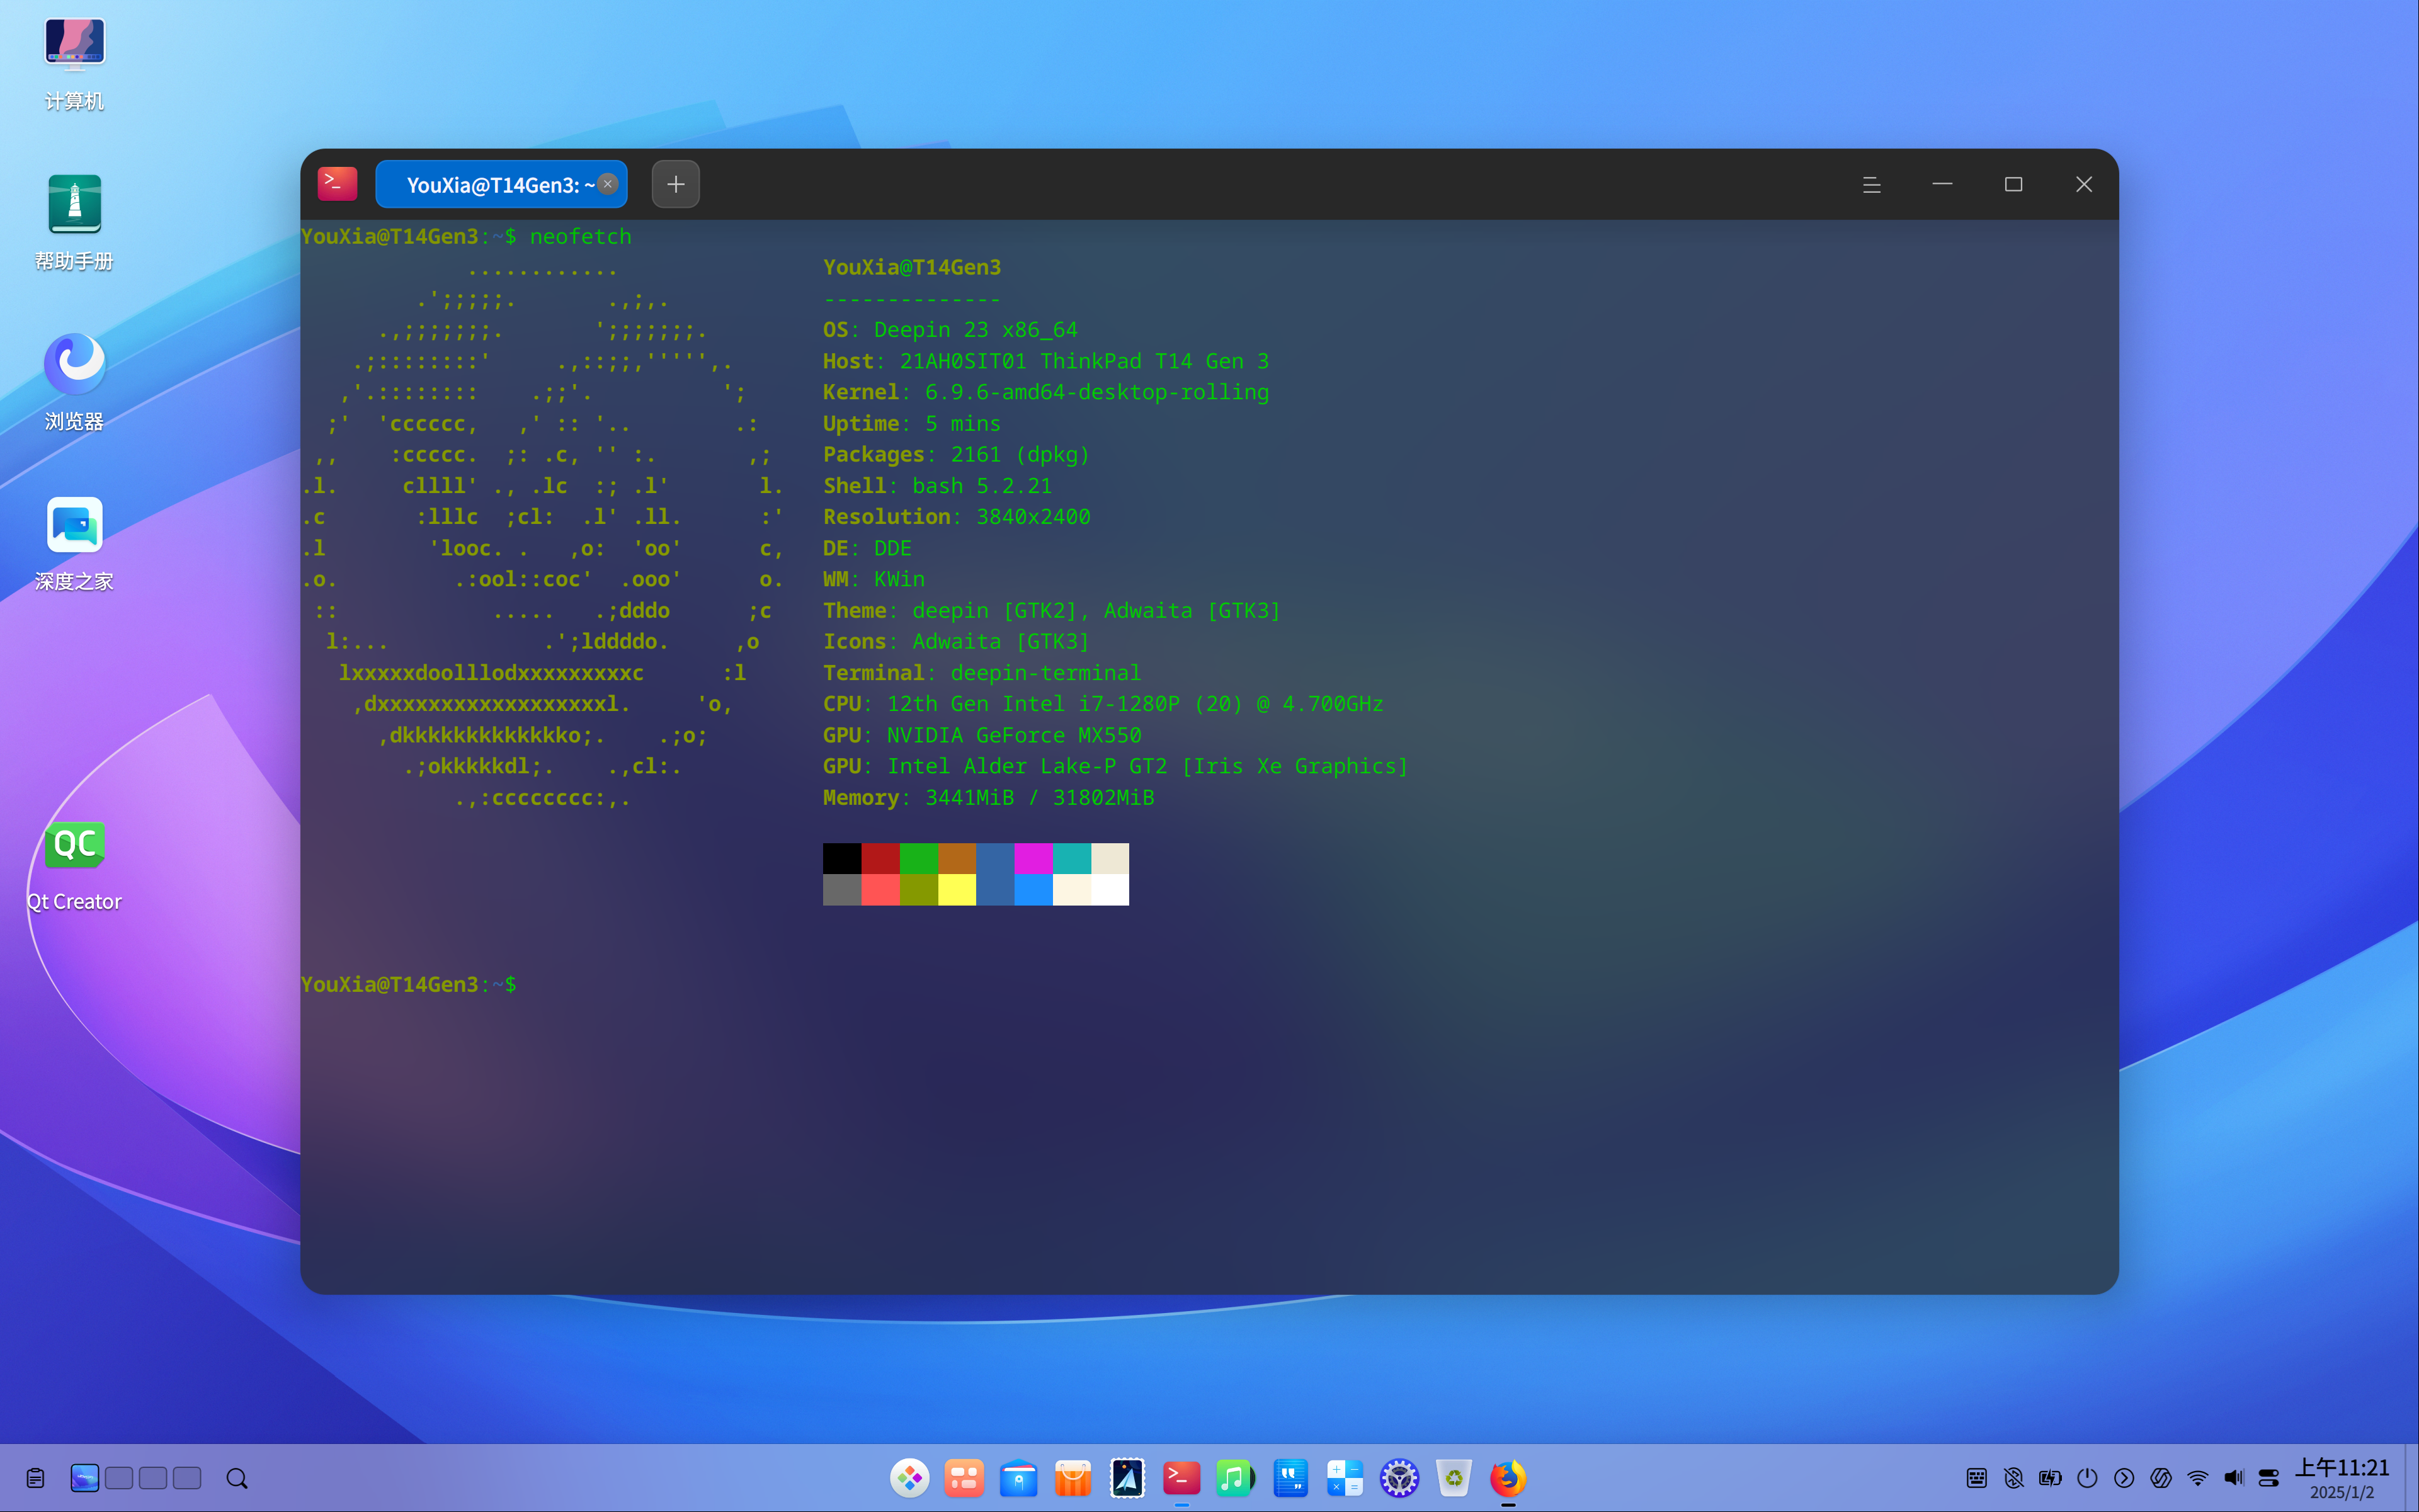Viewport: 2419px width, 1512px height.
Task: Open Grand Search in the taskbar
Action: point(237,1477)
